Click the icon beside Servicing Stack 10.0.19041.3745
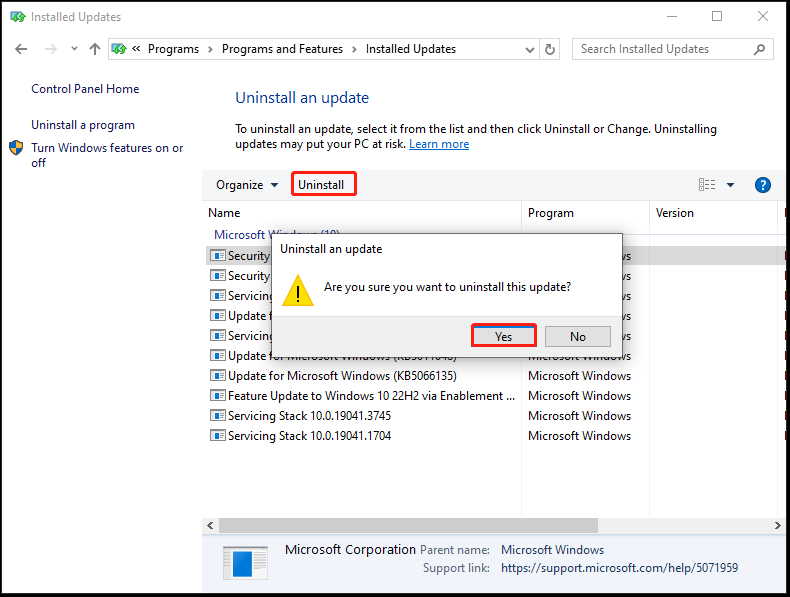Image resolution: width=790 pixels, height=597 pixels. (x=218, y=416)
